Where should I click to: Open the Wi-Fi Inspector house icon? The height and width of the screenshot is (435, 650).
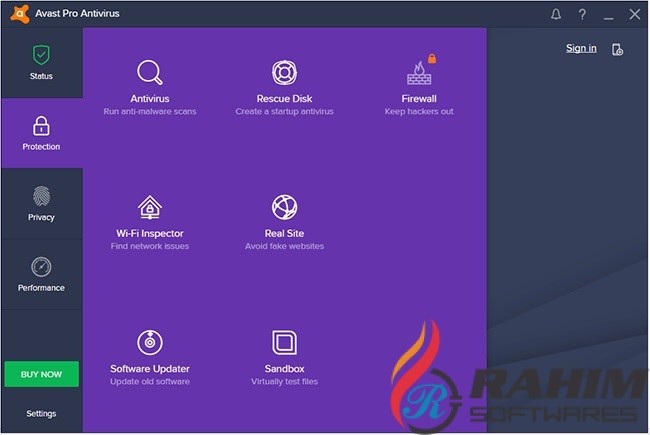pos(150,207)
